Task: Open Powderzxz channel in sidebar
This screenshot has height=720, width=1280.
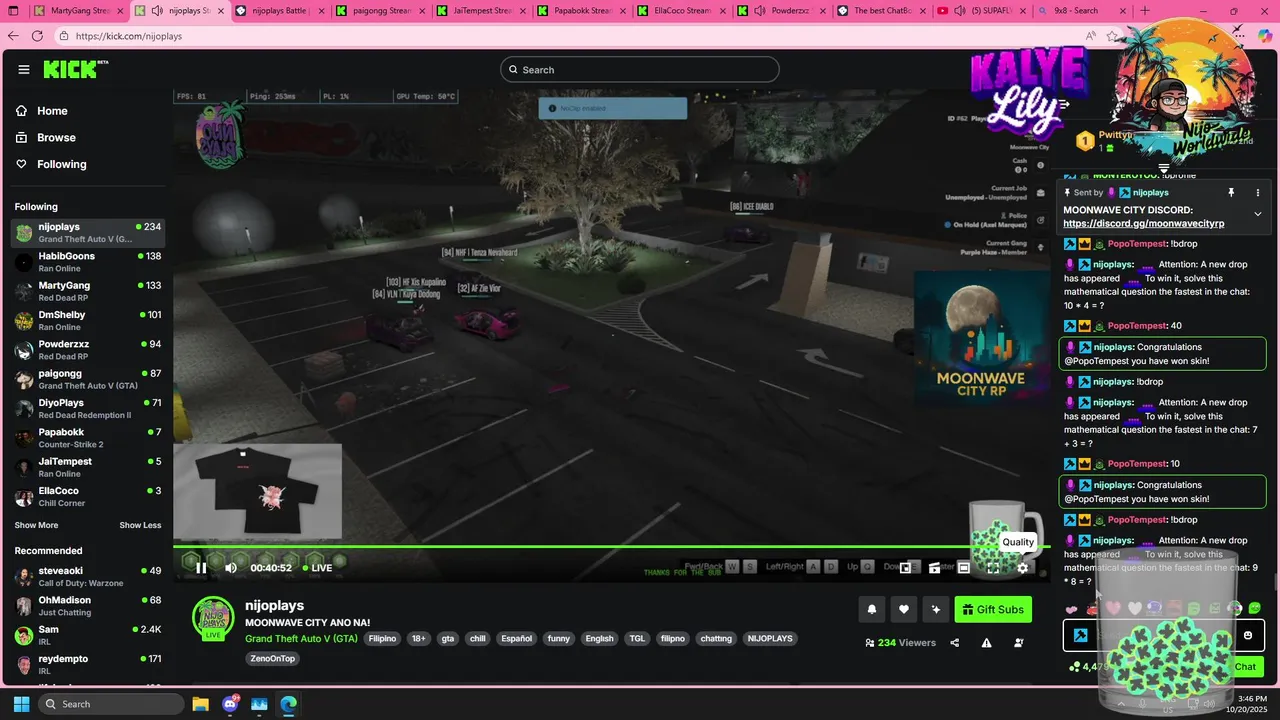Action: point(88,350)
